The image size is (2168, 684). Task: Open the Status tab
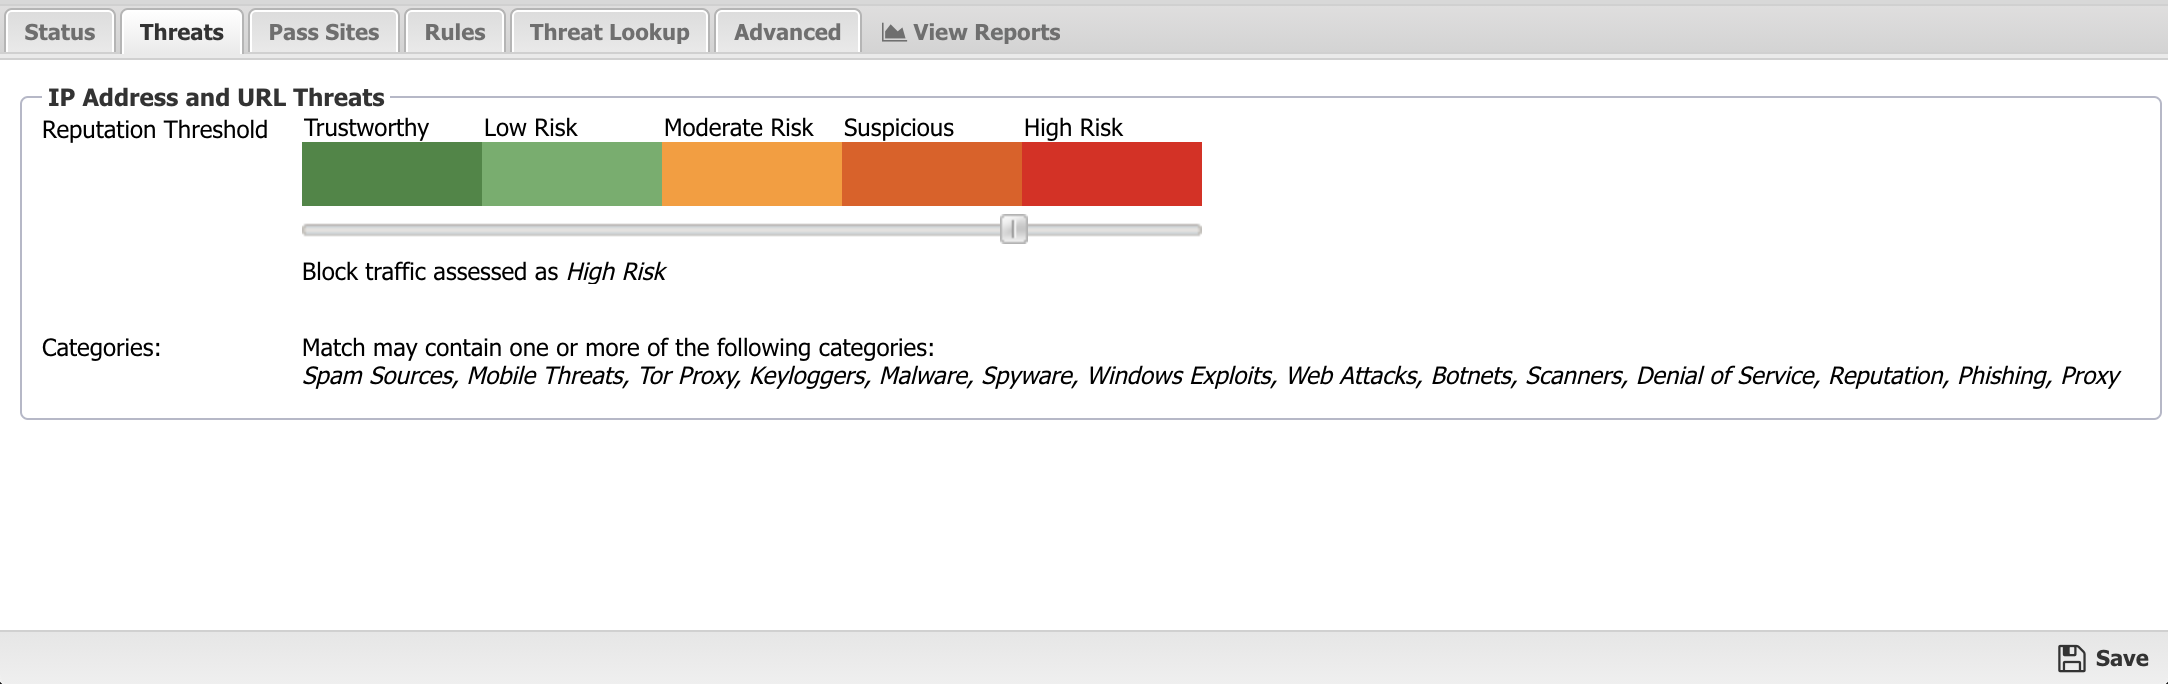coord(59,32)
